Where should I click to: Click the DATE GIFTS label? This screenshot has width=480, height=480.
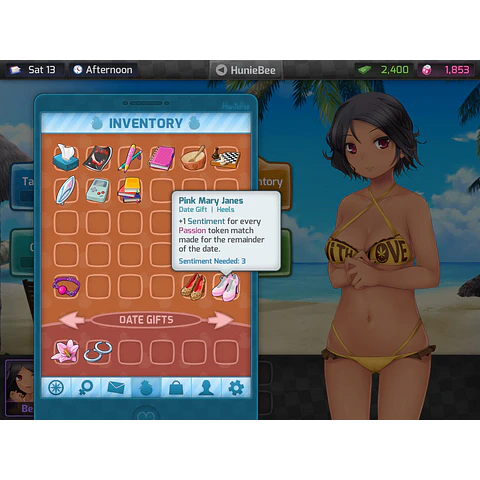(x=146, y=320)
